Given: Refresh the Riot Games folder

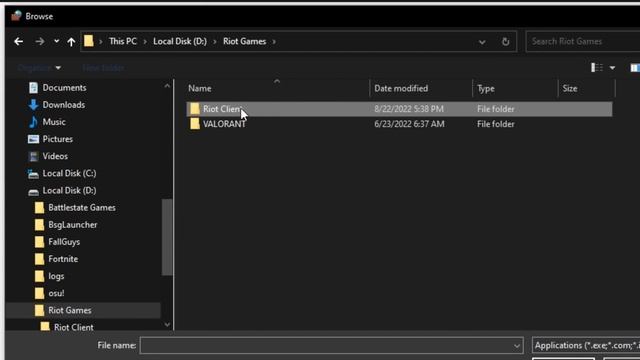Looking at the screenshot, I should click(505, 41).
